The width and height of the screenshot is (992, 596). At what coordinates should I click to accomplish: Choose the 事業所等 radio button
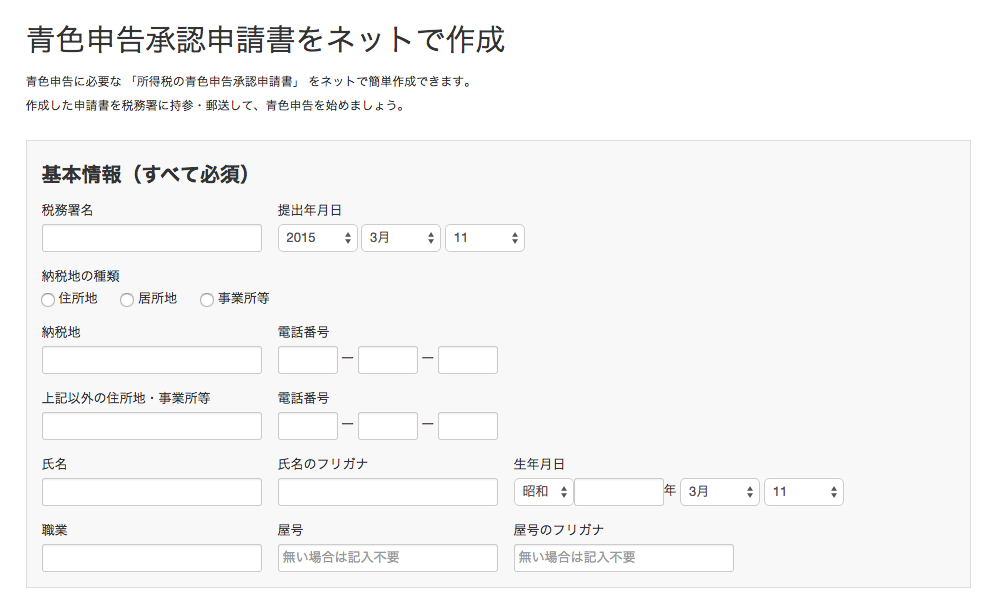pos(207,299)
